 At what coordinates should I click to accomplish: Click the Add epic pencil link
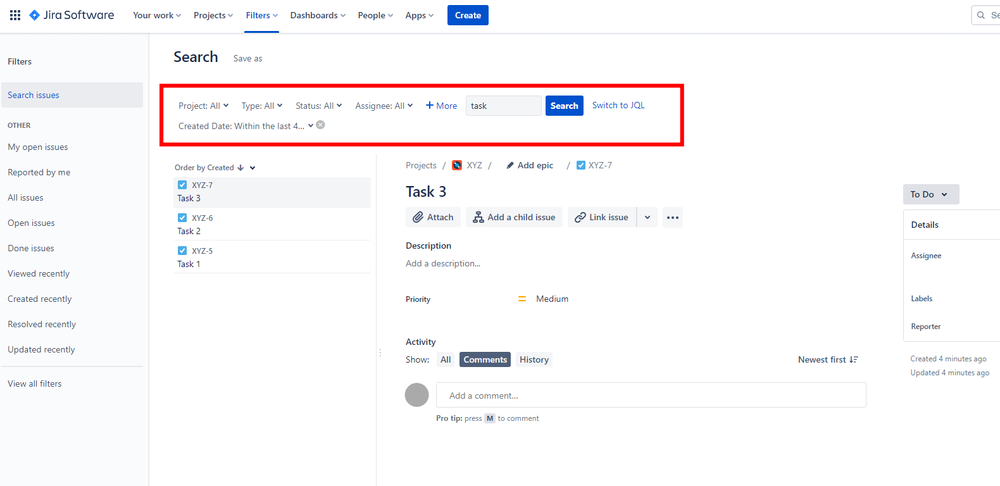[529, 165]
